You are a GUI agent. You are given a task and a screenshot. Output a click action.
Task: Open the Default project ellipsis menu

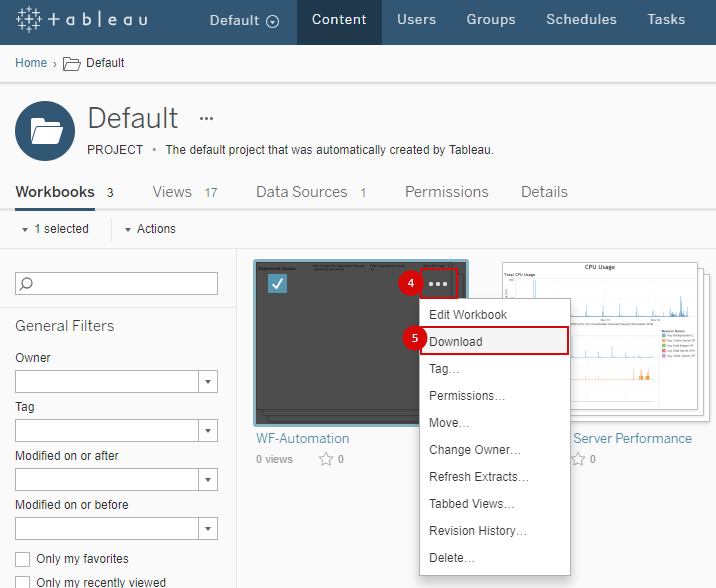point(206,119)
